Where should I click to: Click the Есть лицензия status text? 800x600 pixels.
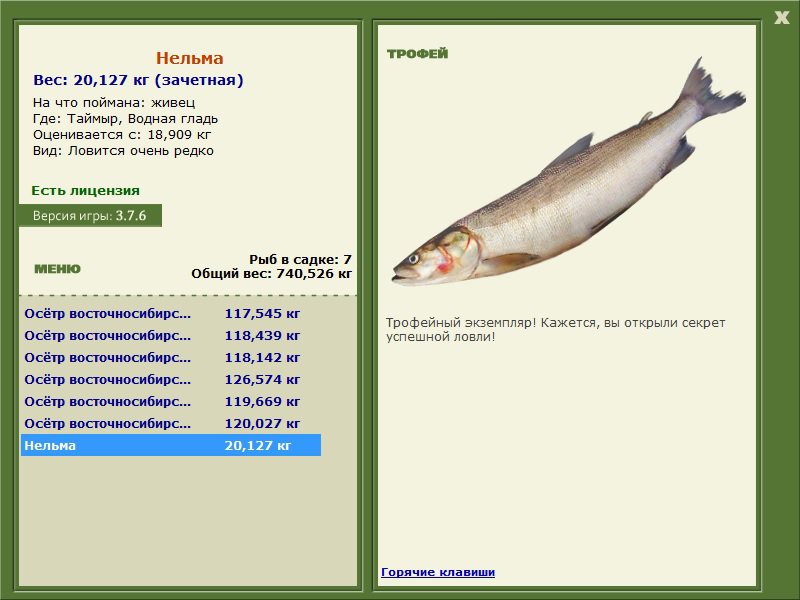tap(85, 191)
